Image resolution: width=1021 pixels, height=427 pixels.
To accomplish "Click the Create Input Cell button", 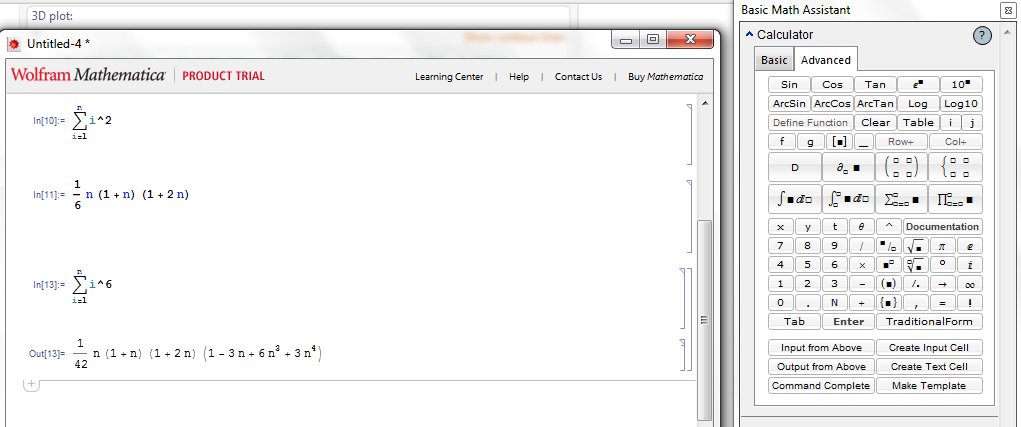I will tap(929, 348).
